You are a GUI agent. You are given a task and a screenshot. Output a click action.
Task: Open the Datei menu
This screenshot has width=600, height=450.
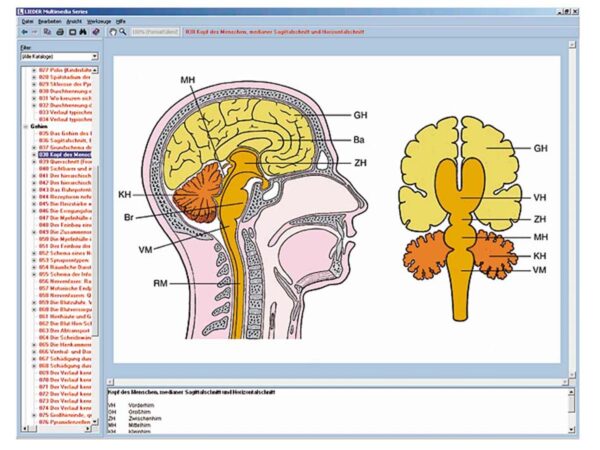pos(28,22)
